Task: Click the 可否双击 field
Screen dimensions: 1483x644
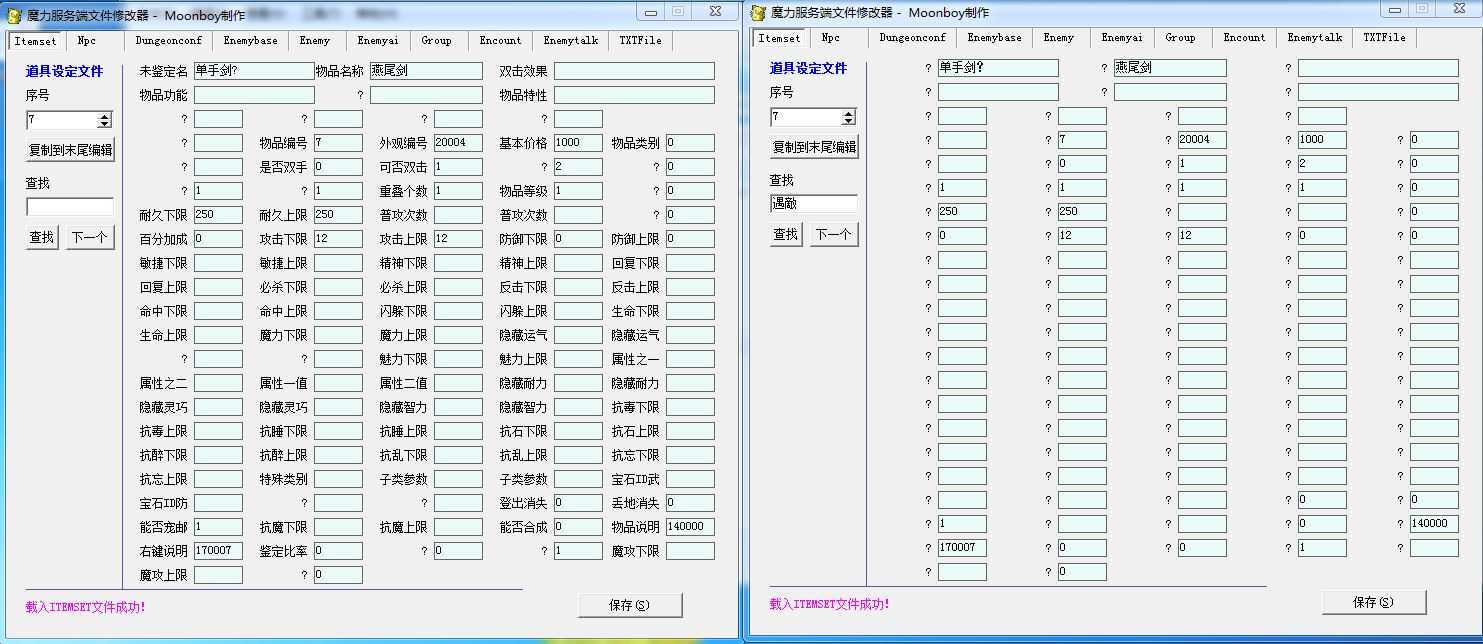Action: [458, 167]
